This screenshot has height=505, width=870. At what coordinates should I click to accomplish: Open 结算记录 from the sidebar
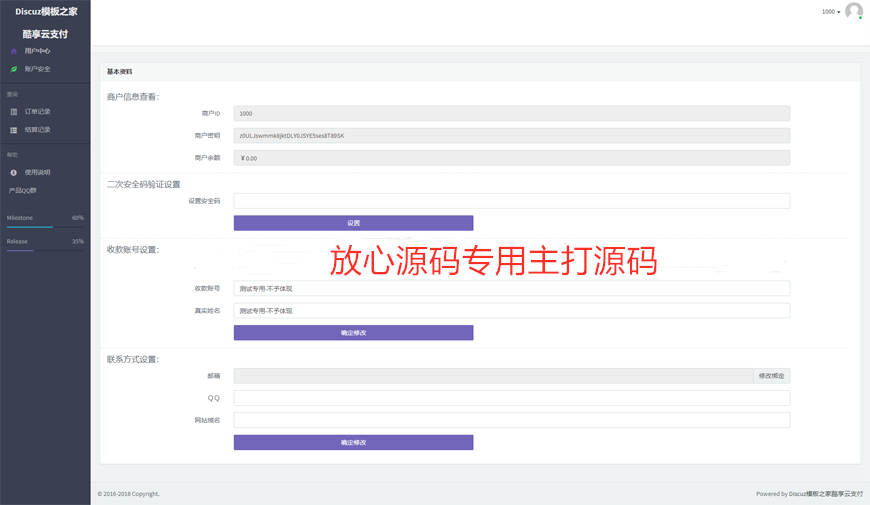click(37, 130)
